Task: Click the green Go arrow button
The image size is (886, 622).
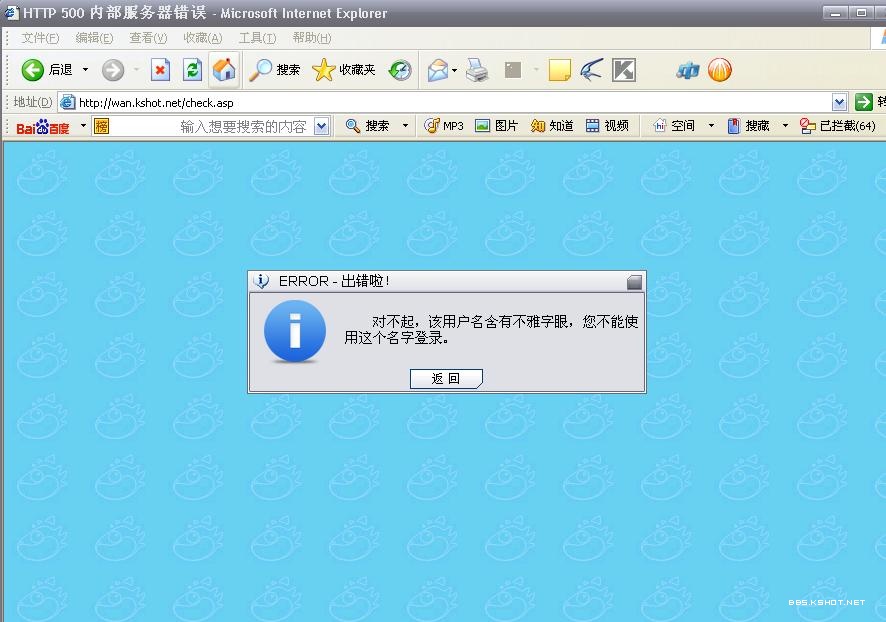Action: point(863,102)
